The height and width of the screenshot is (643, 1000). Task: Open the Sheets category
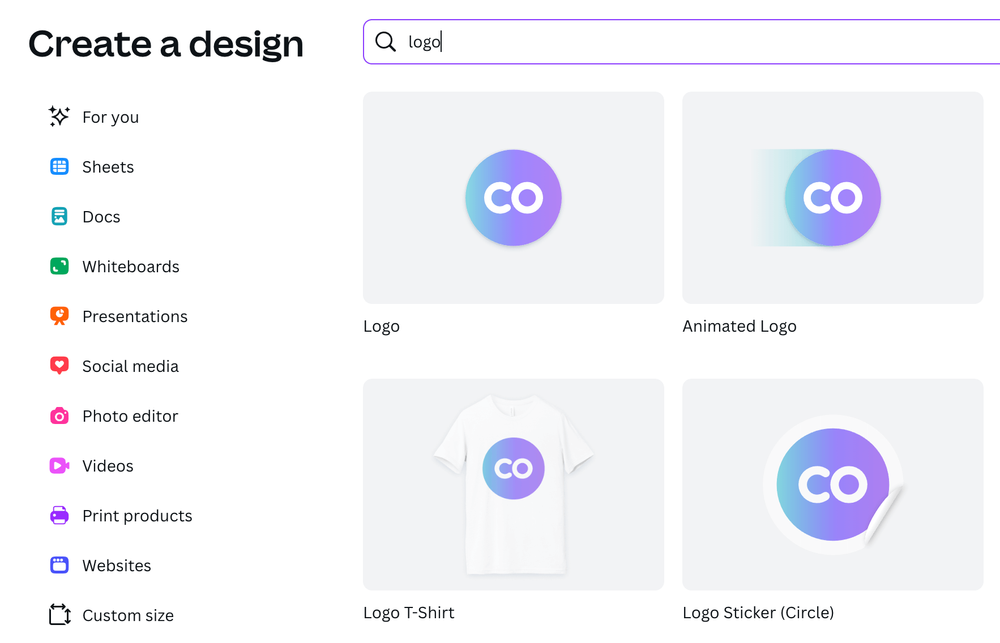[x=108, y=167]
